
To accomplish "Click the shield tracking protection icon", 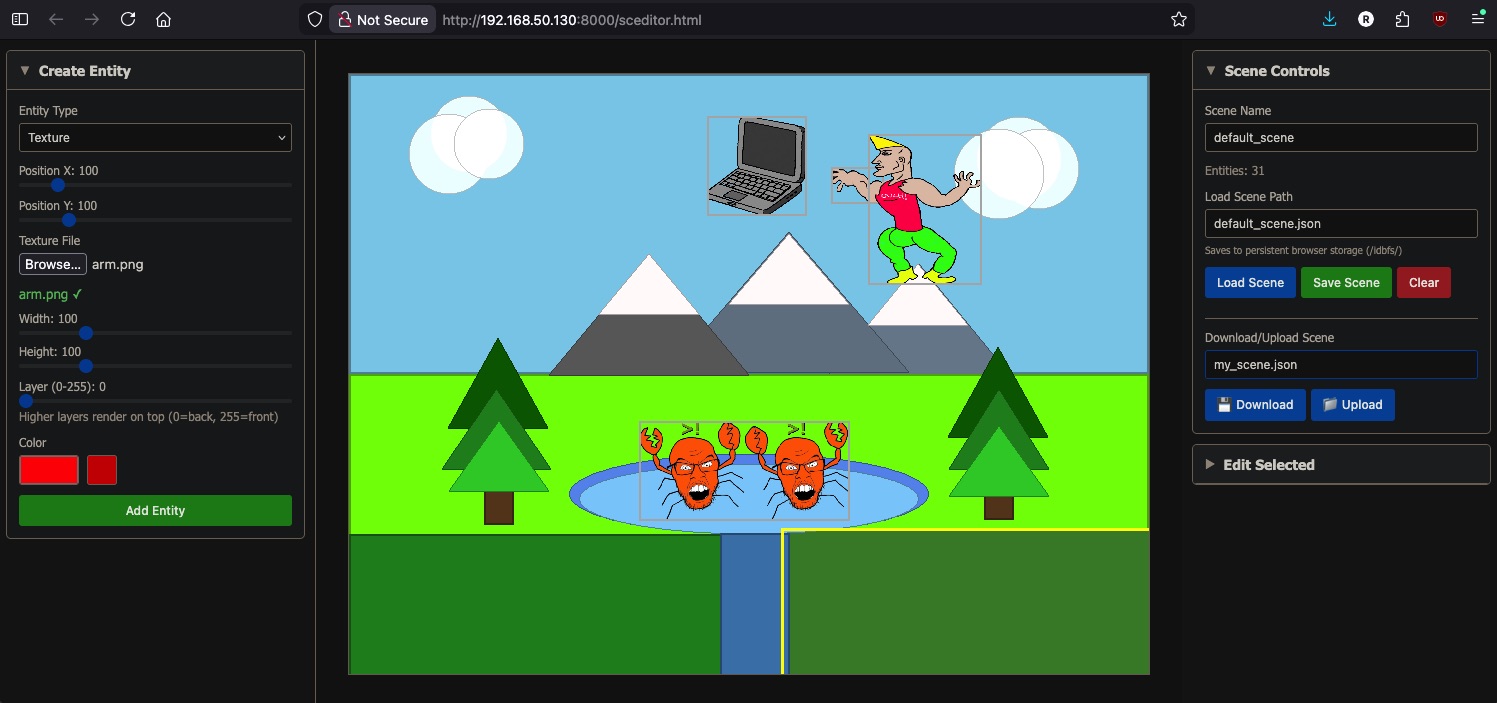I will [x=315, y=19].
